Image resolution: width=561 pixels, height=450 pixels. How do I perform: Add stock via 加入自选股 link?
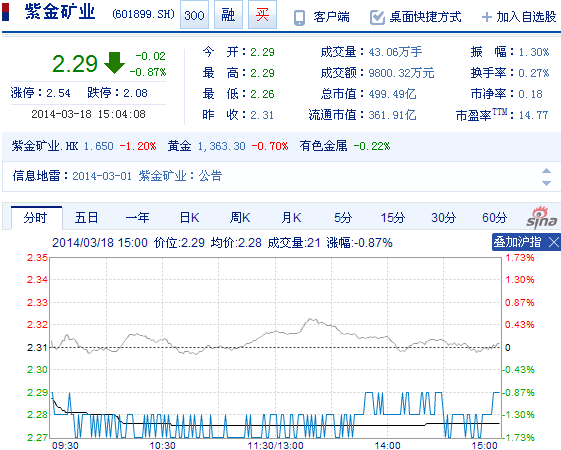pyautogui.click(x=526, y=17)
